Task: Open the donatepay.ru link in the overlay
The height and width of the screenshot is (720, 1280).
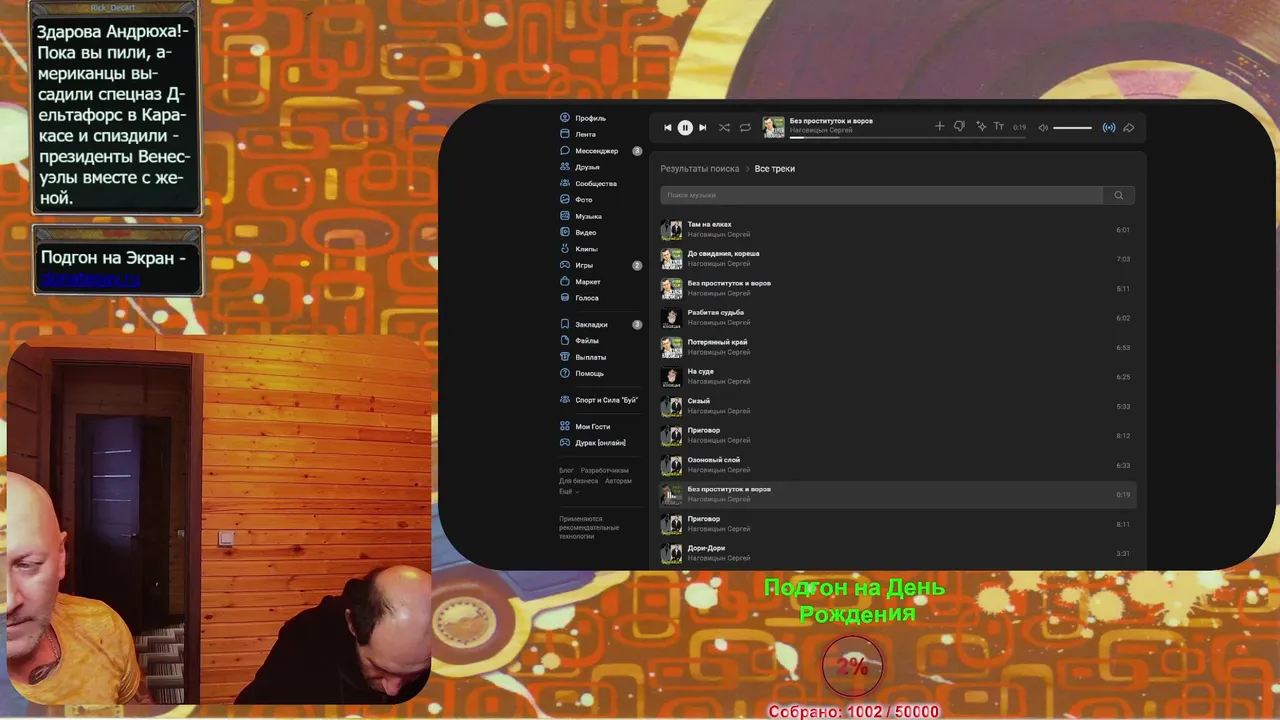Action: click(x=91, y=279)
